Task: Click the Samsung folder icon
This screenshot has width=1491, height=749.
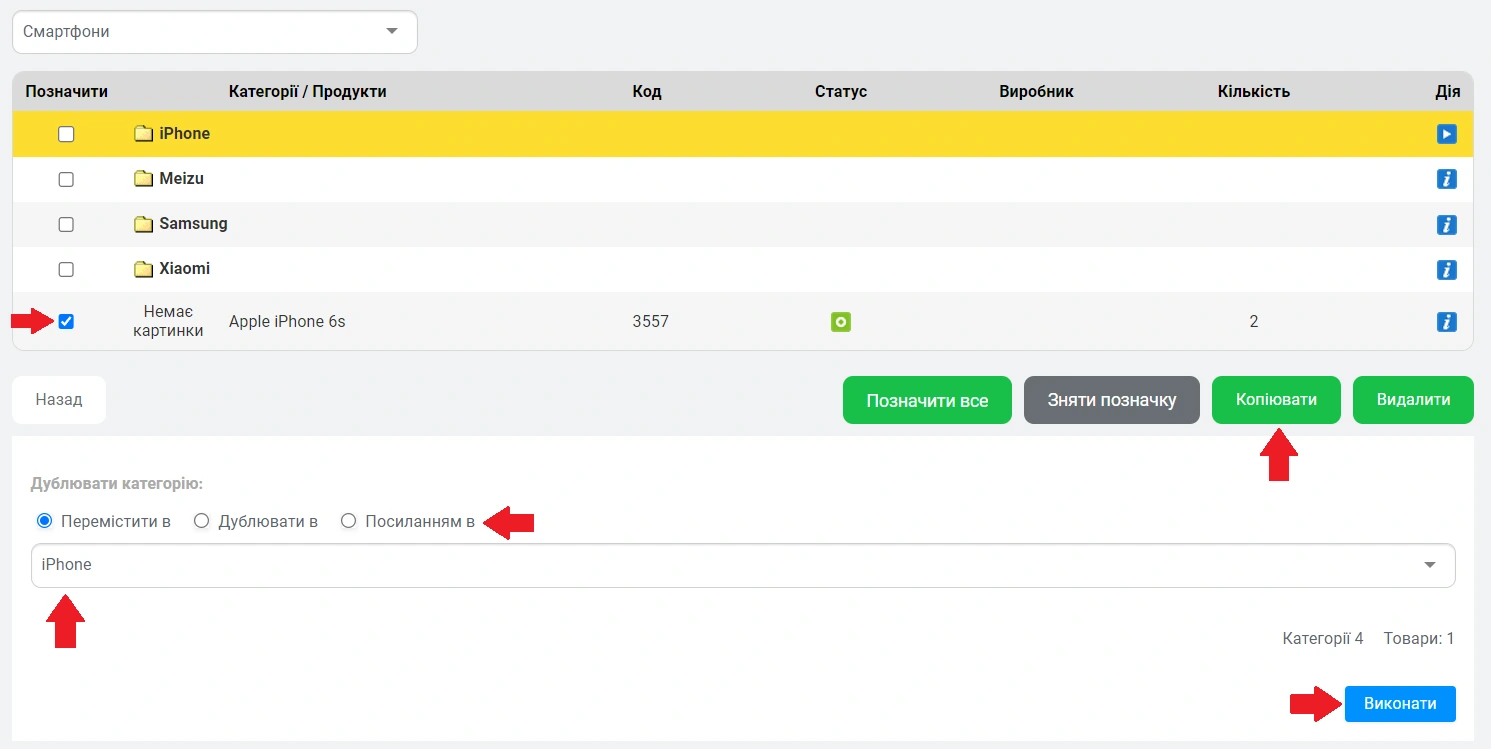Action: coord(143,224)
